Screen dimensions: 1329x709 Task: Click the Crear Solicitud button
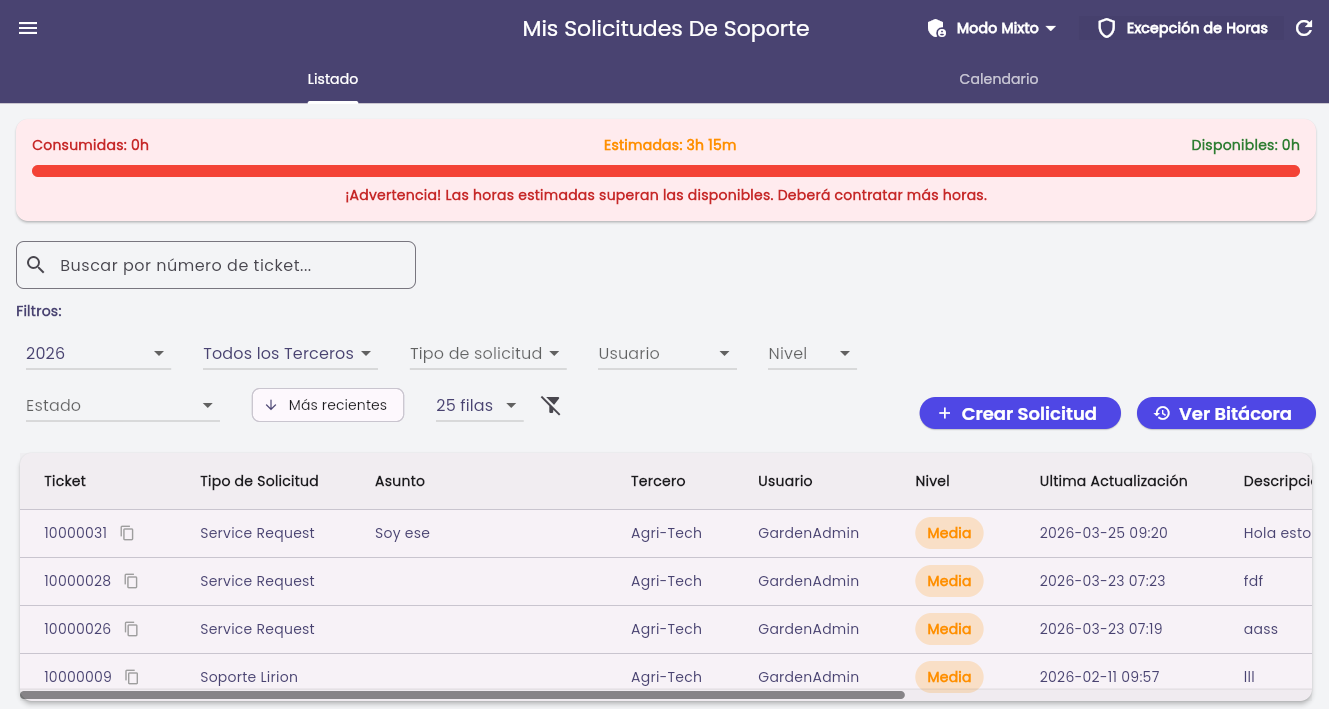[1020, 413]
